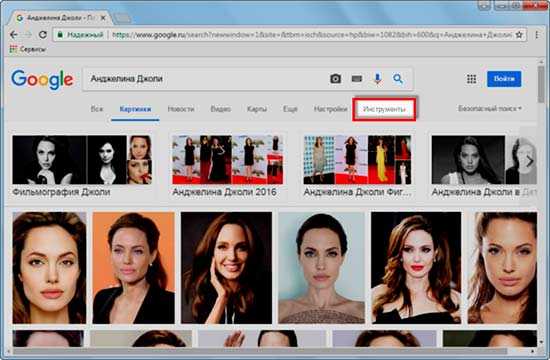Open the red carpet collage above 'Анджелина Джоли 2016'
The height and width of the screenshot is (360, 550).
[227, 160]
